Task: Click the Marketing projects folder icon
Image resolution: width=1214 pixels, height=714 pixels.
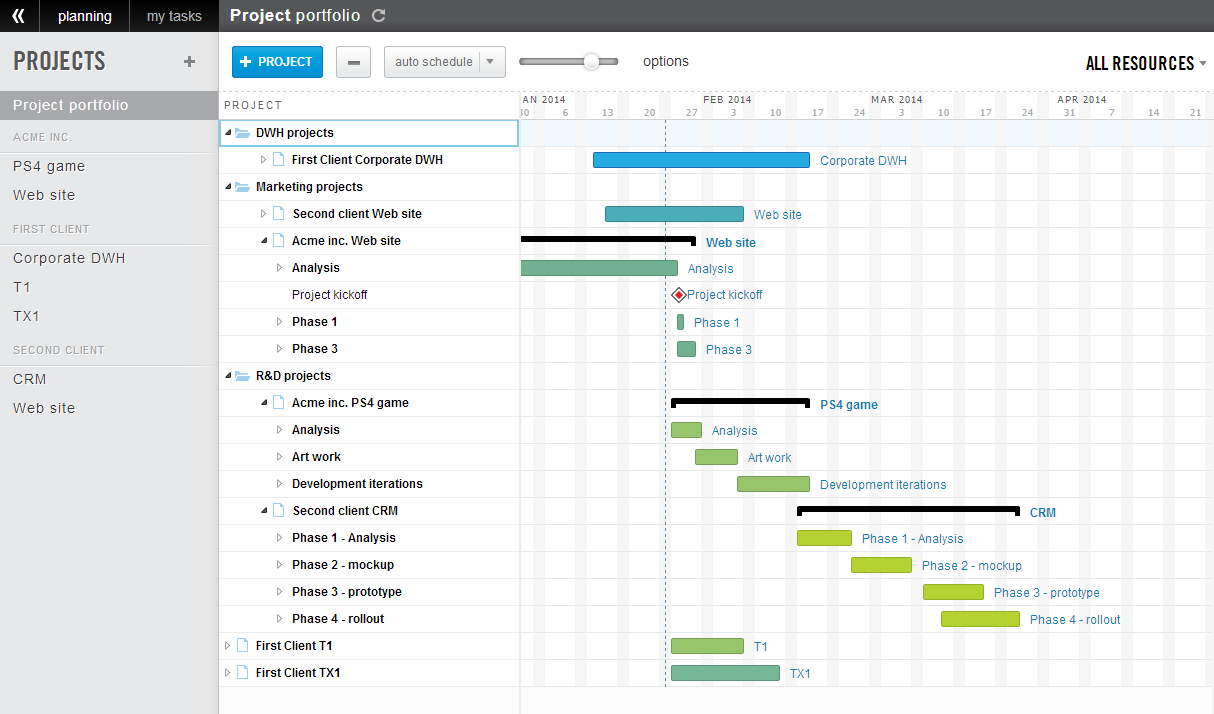Action: tap(242, 186)
